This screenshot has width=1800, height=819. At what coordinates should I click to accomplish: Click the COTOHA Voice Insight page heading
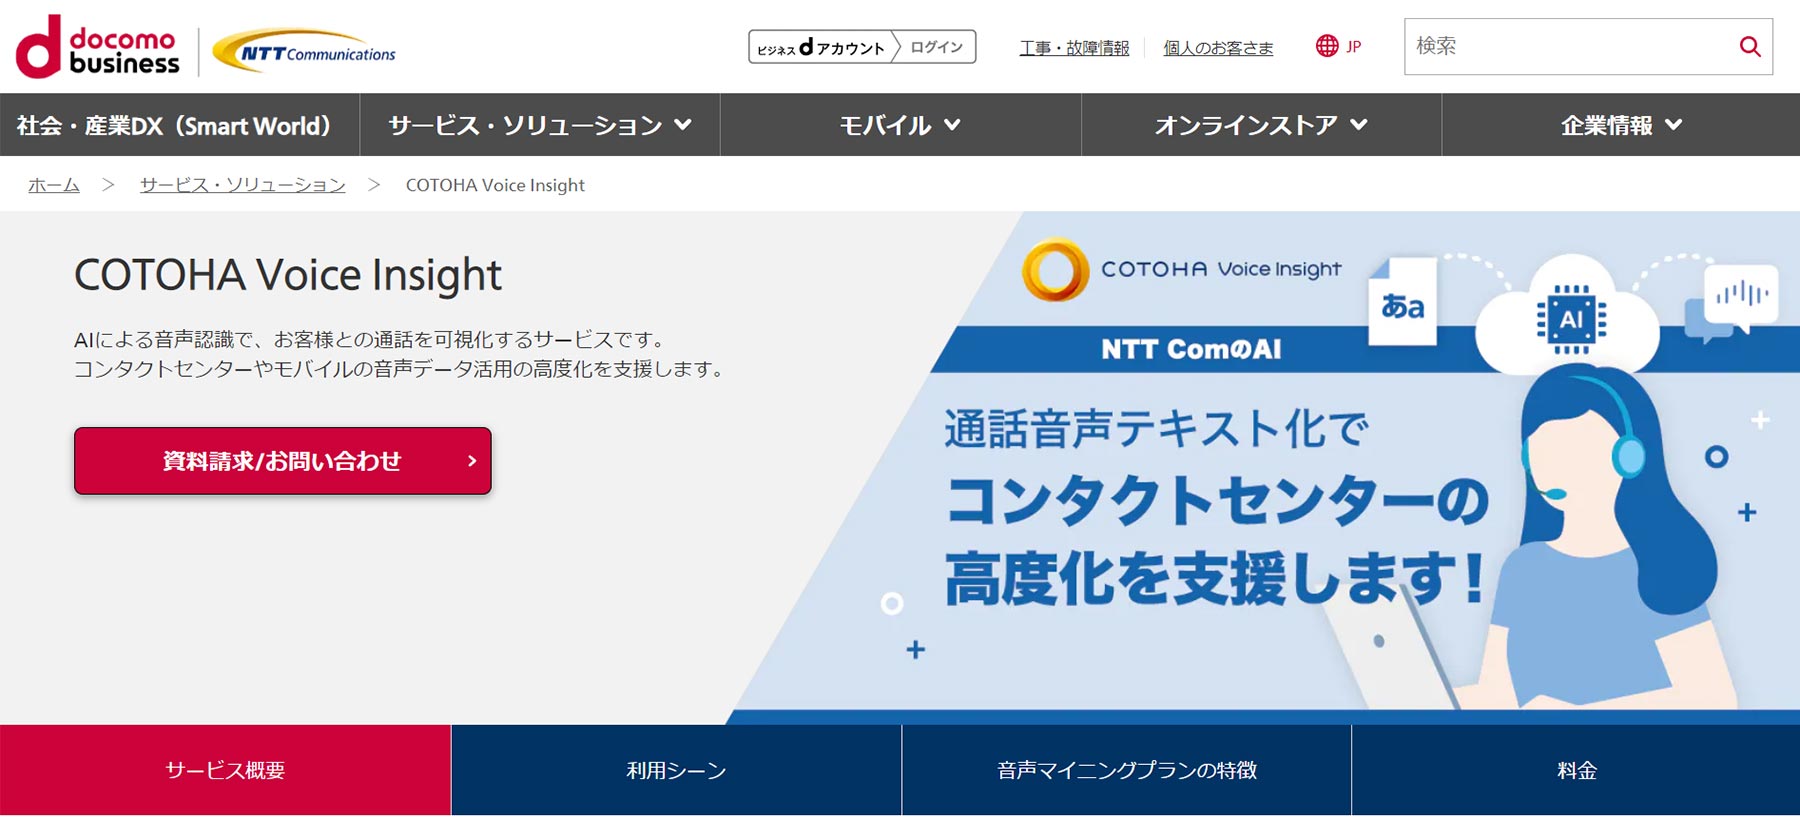288,275
